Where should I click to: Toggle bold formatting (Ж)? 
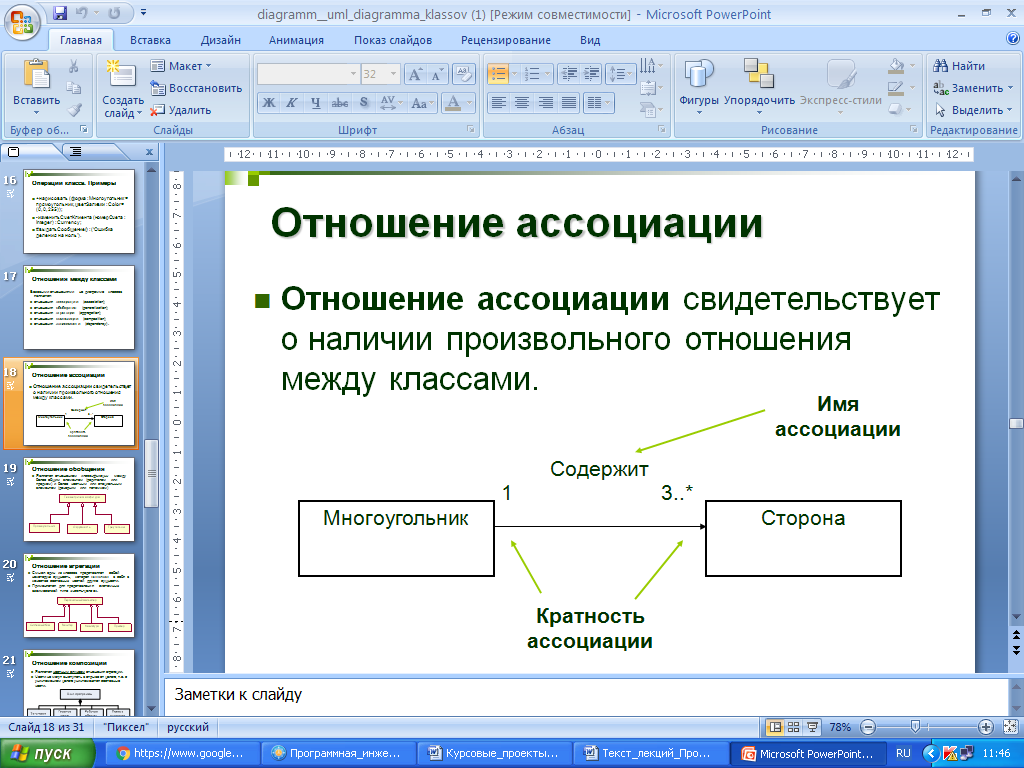click(268, 103)
